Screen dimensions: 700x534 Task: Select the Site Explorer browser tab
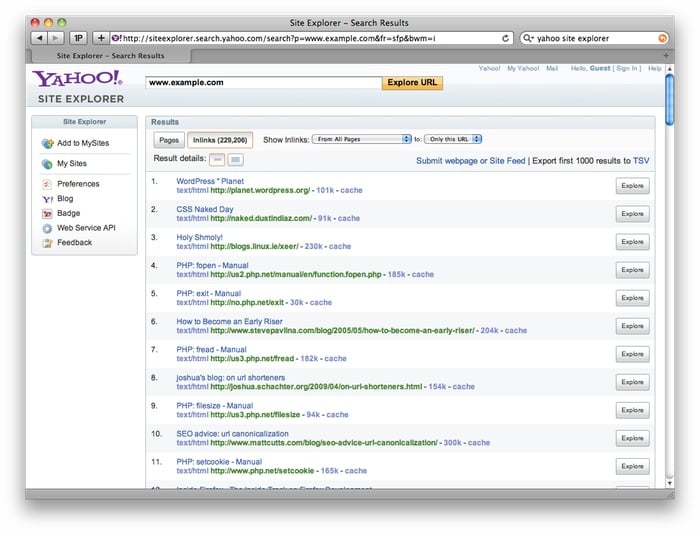click(111, 56)
